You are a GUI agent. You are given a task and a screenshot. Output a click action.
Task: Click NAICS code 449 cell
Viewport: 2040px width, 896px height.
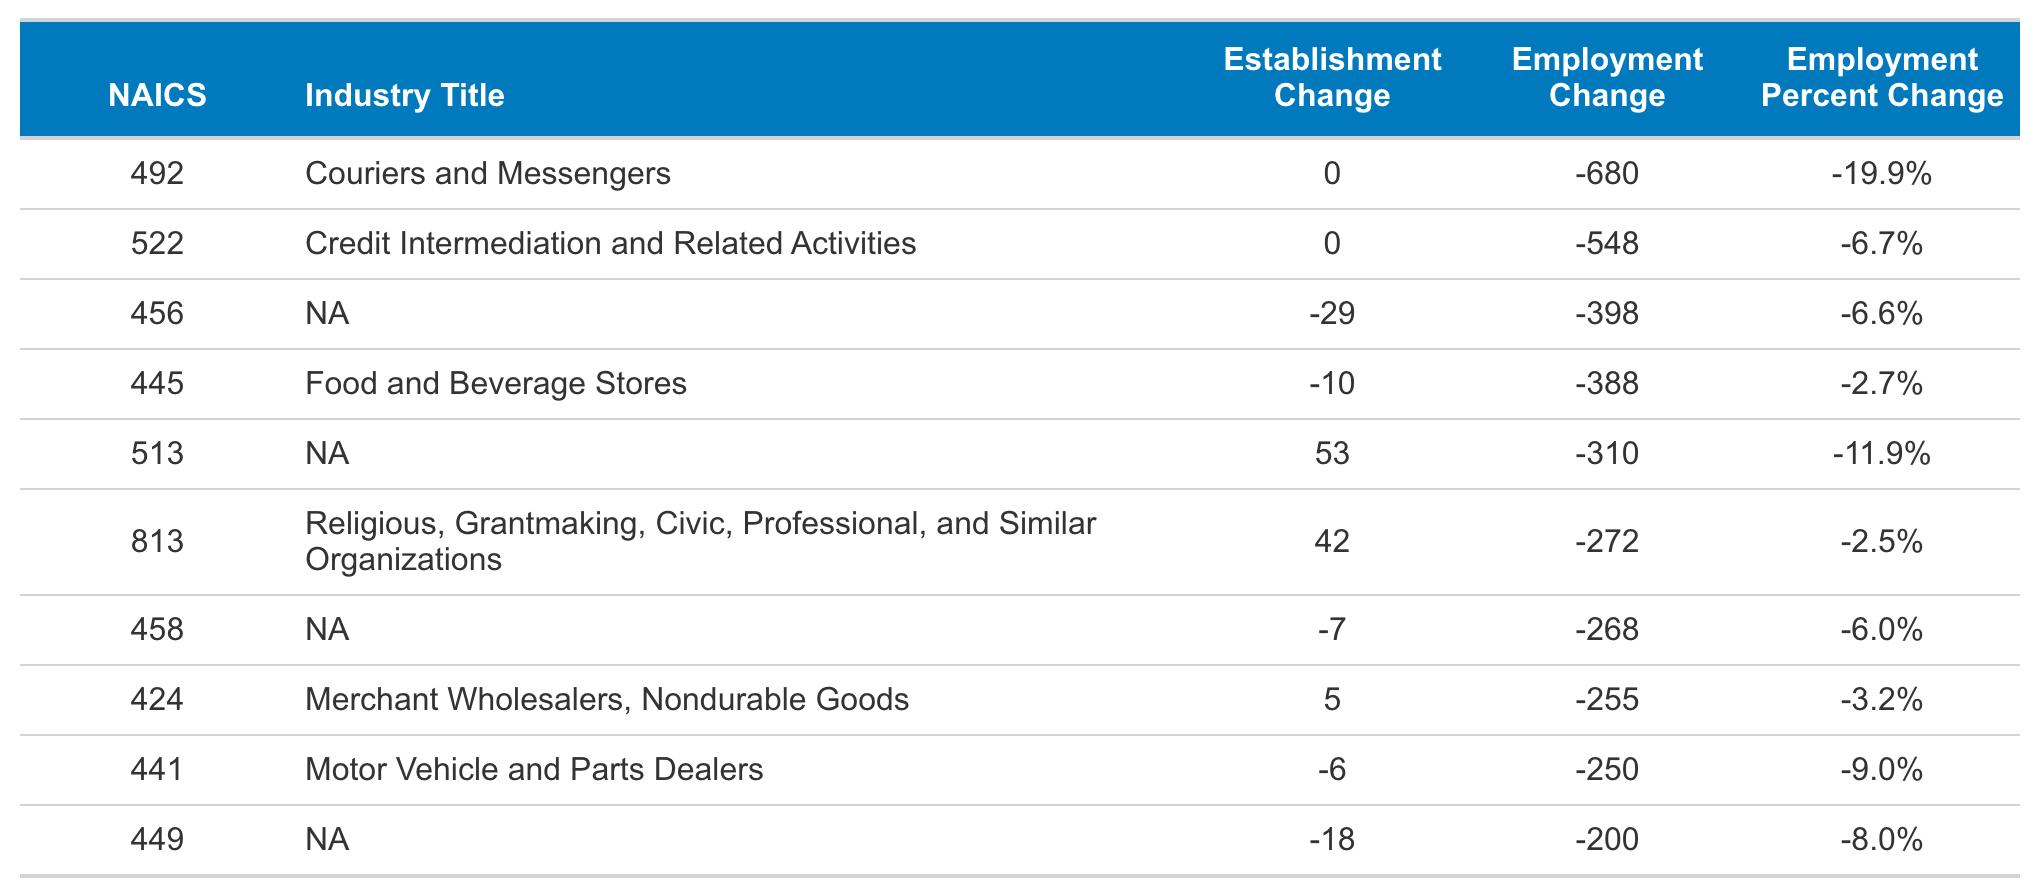(157, 839)
